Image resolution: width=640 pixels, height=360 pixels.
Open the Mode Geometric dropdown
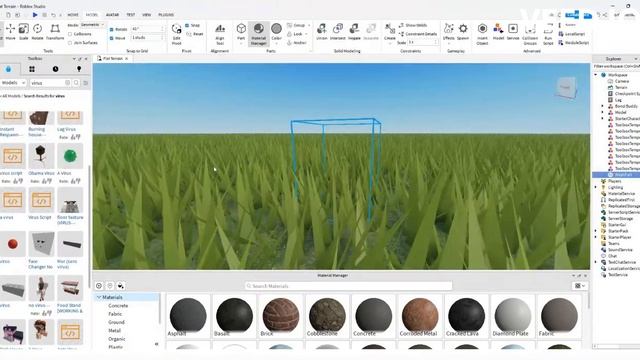pos(92,25)
